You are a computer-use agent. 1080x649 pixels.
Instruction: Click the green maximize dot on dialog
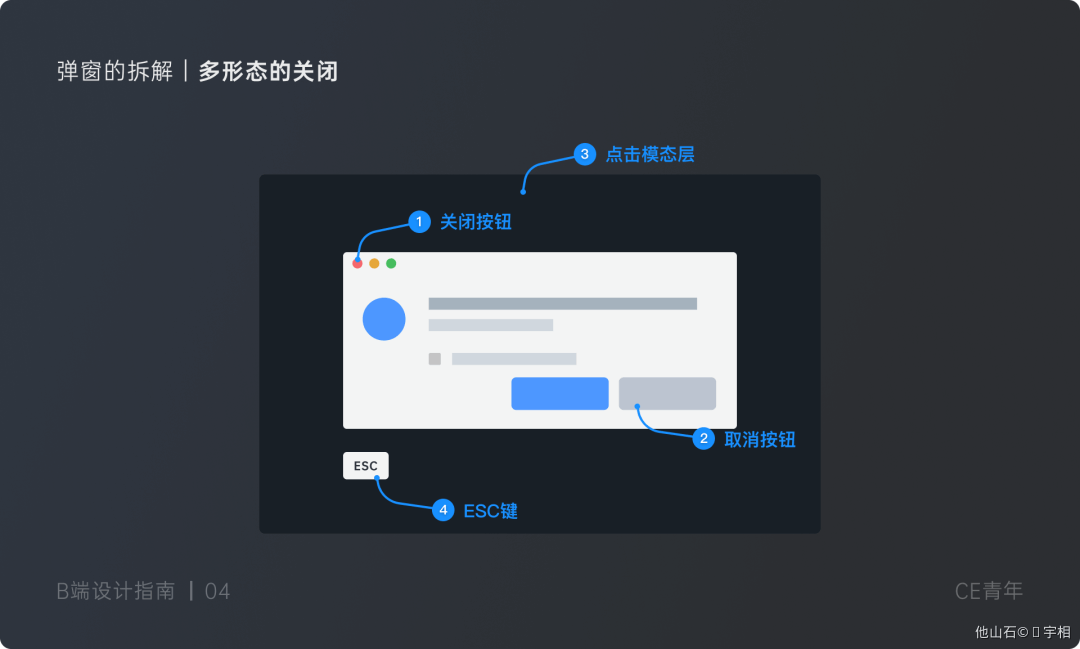(391, 263)
